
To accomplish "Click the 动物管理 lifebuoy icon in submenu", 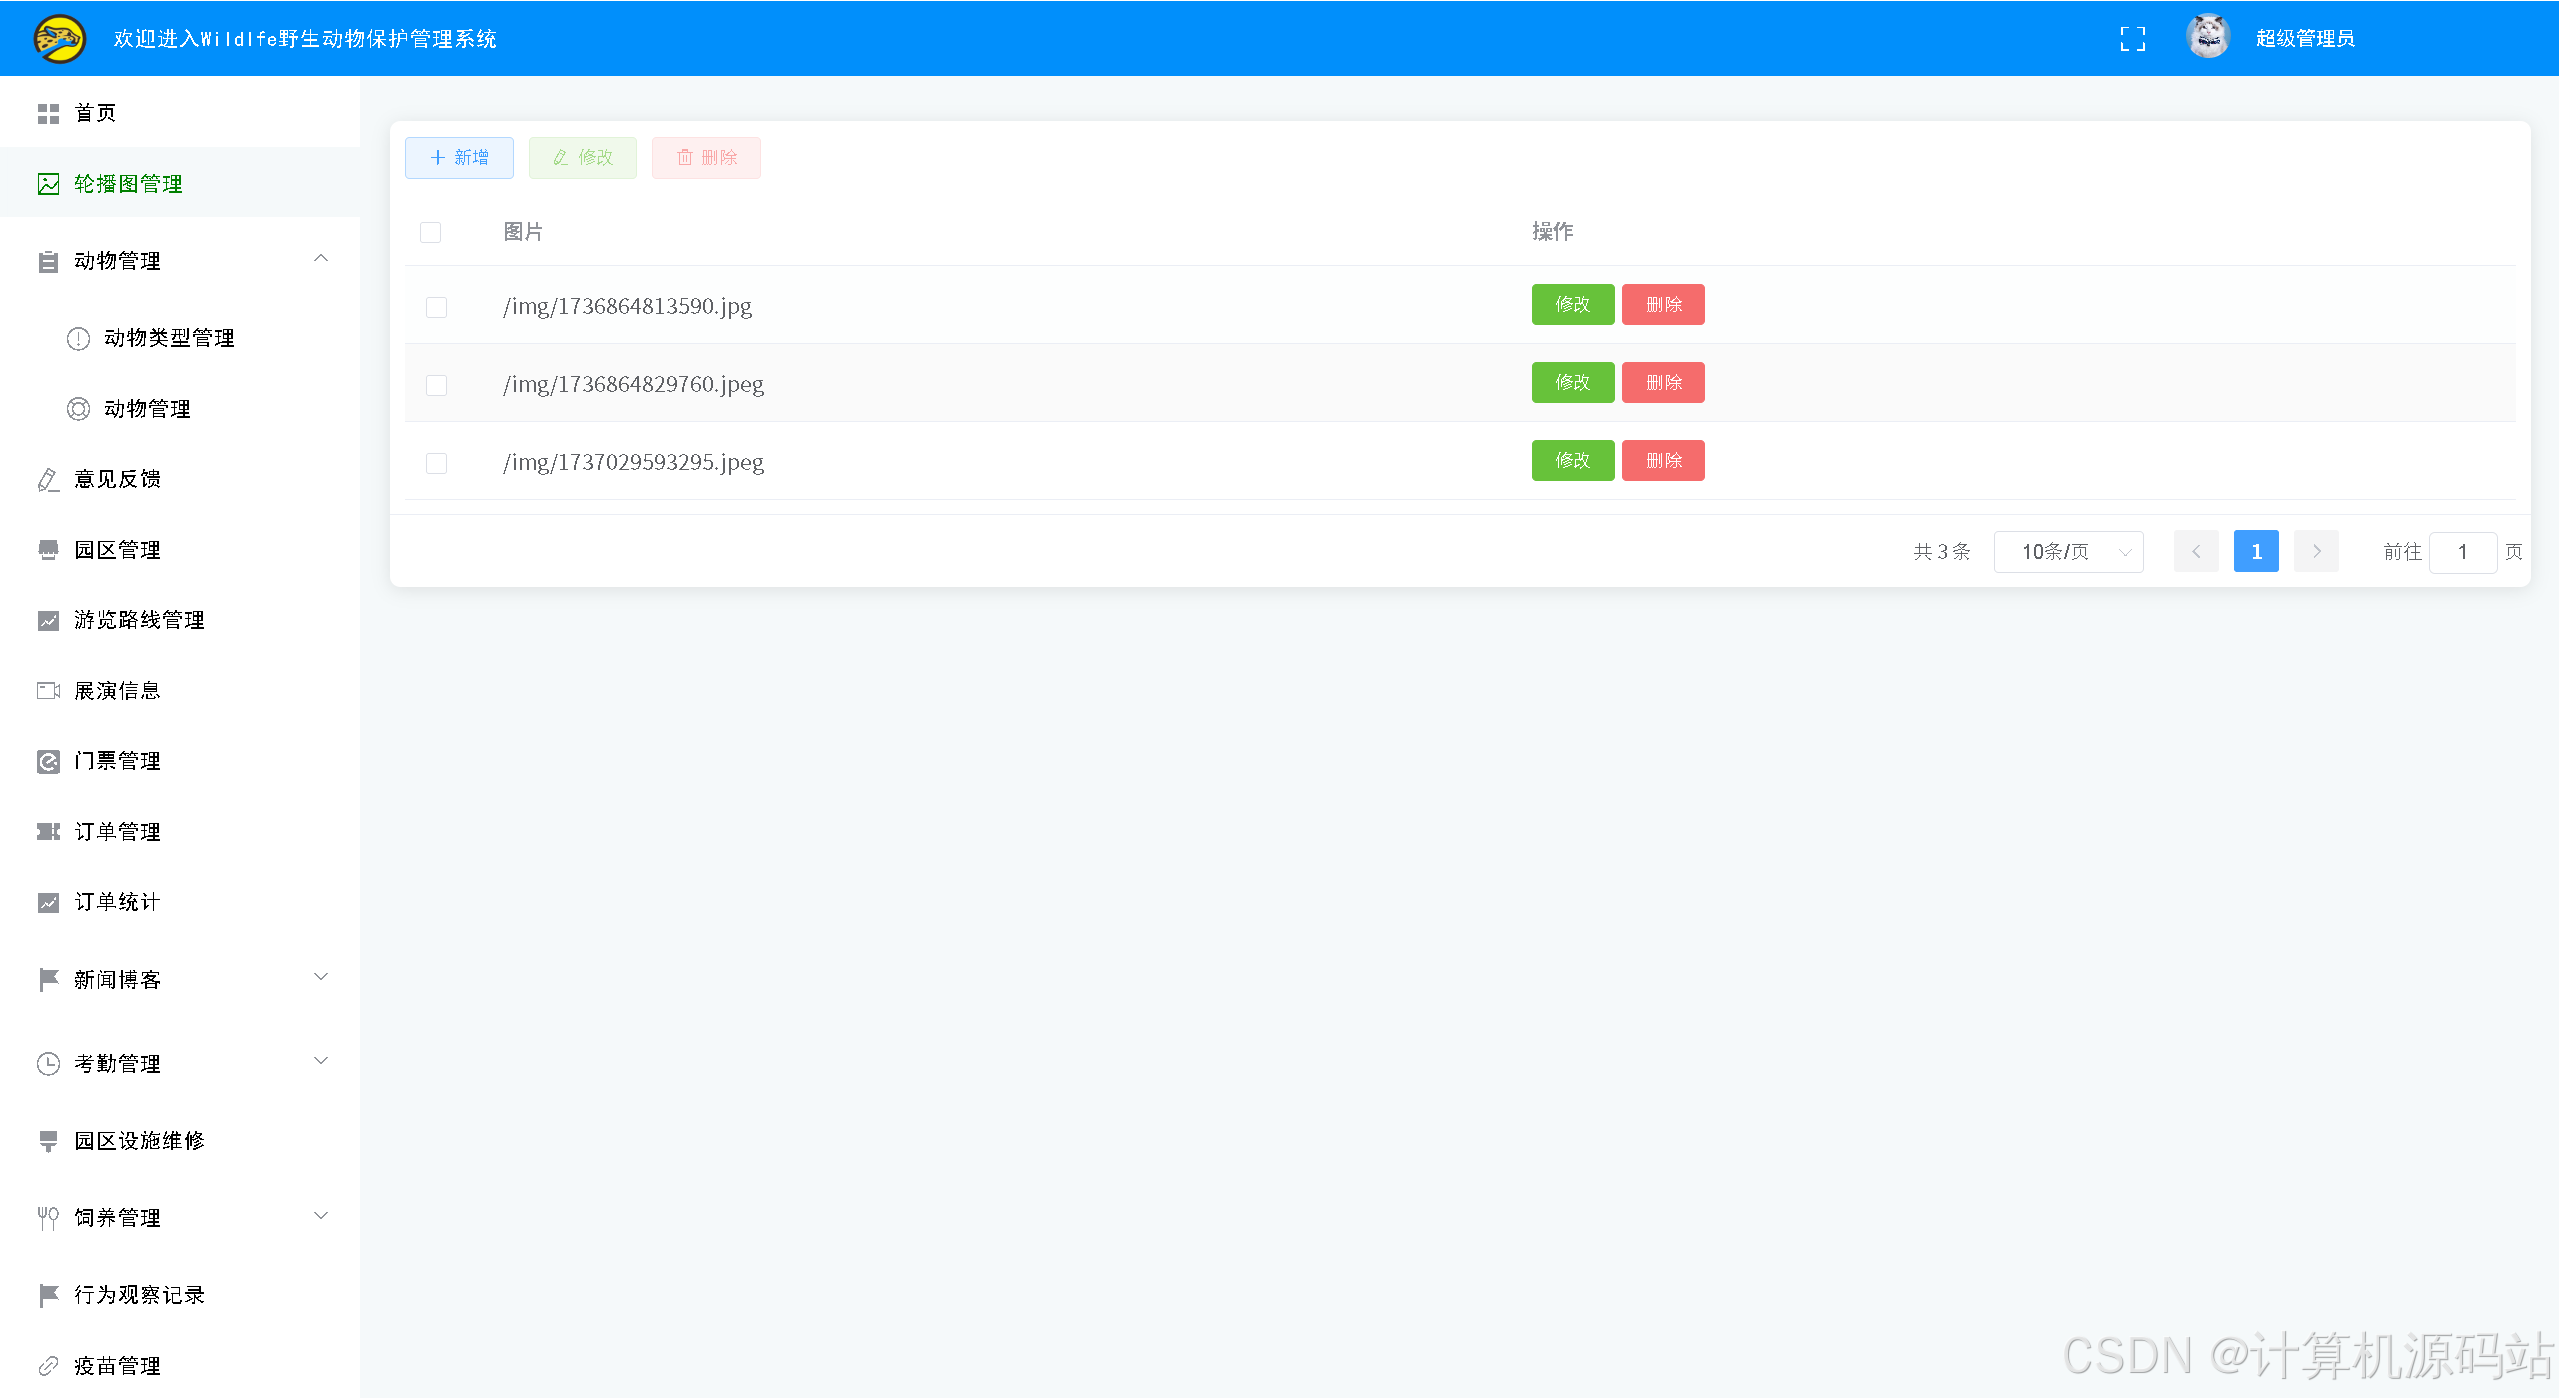I will (x=78, y=409).
